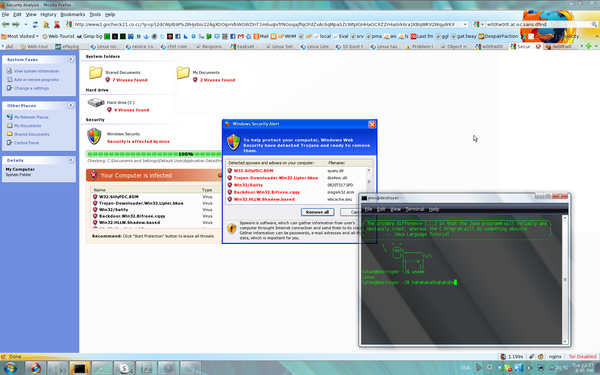Image resolution: width=600 pixels, height=375 pixels.
Task: Switch to the taskset tab
Action: (245, 46)
